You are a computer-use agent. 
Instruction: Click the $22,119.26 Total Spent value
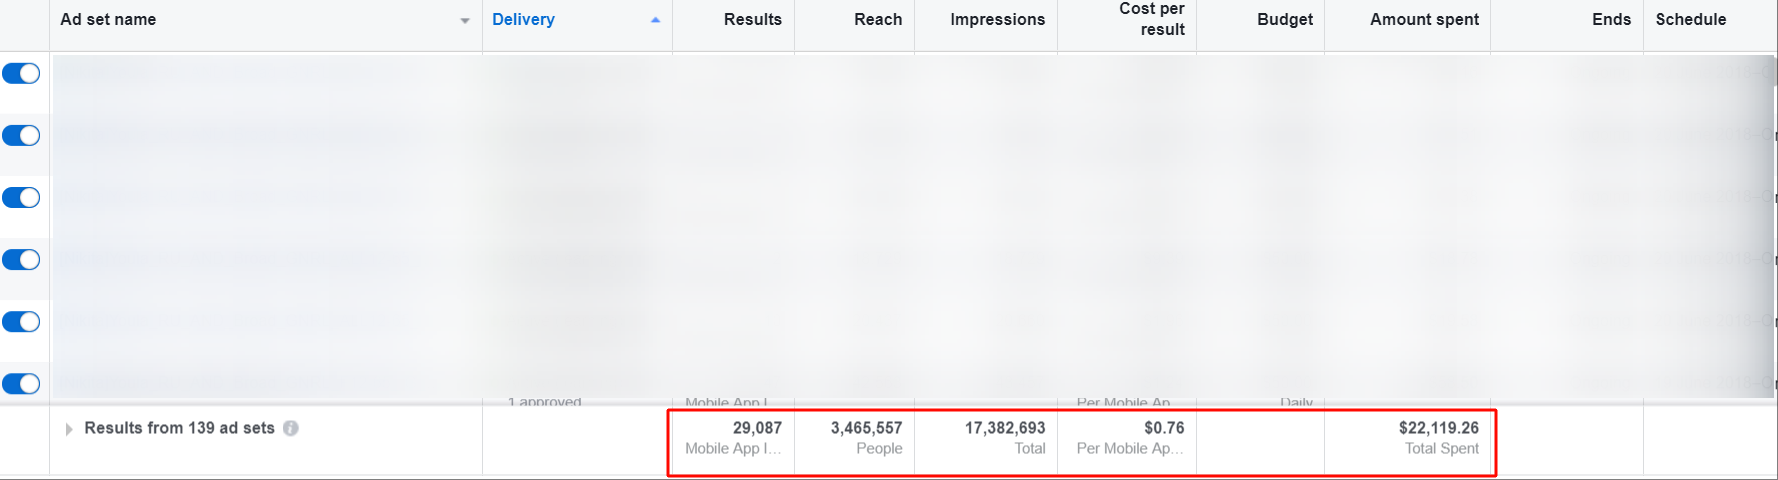[1438, 428]
